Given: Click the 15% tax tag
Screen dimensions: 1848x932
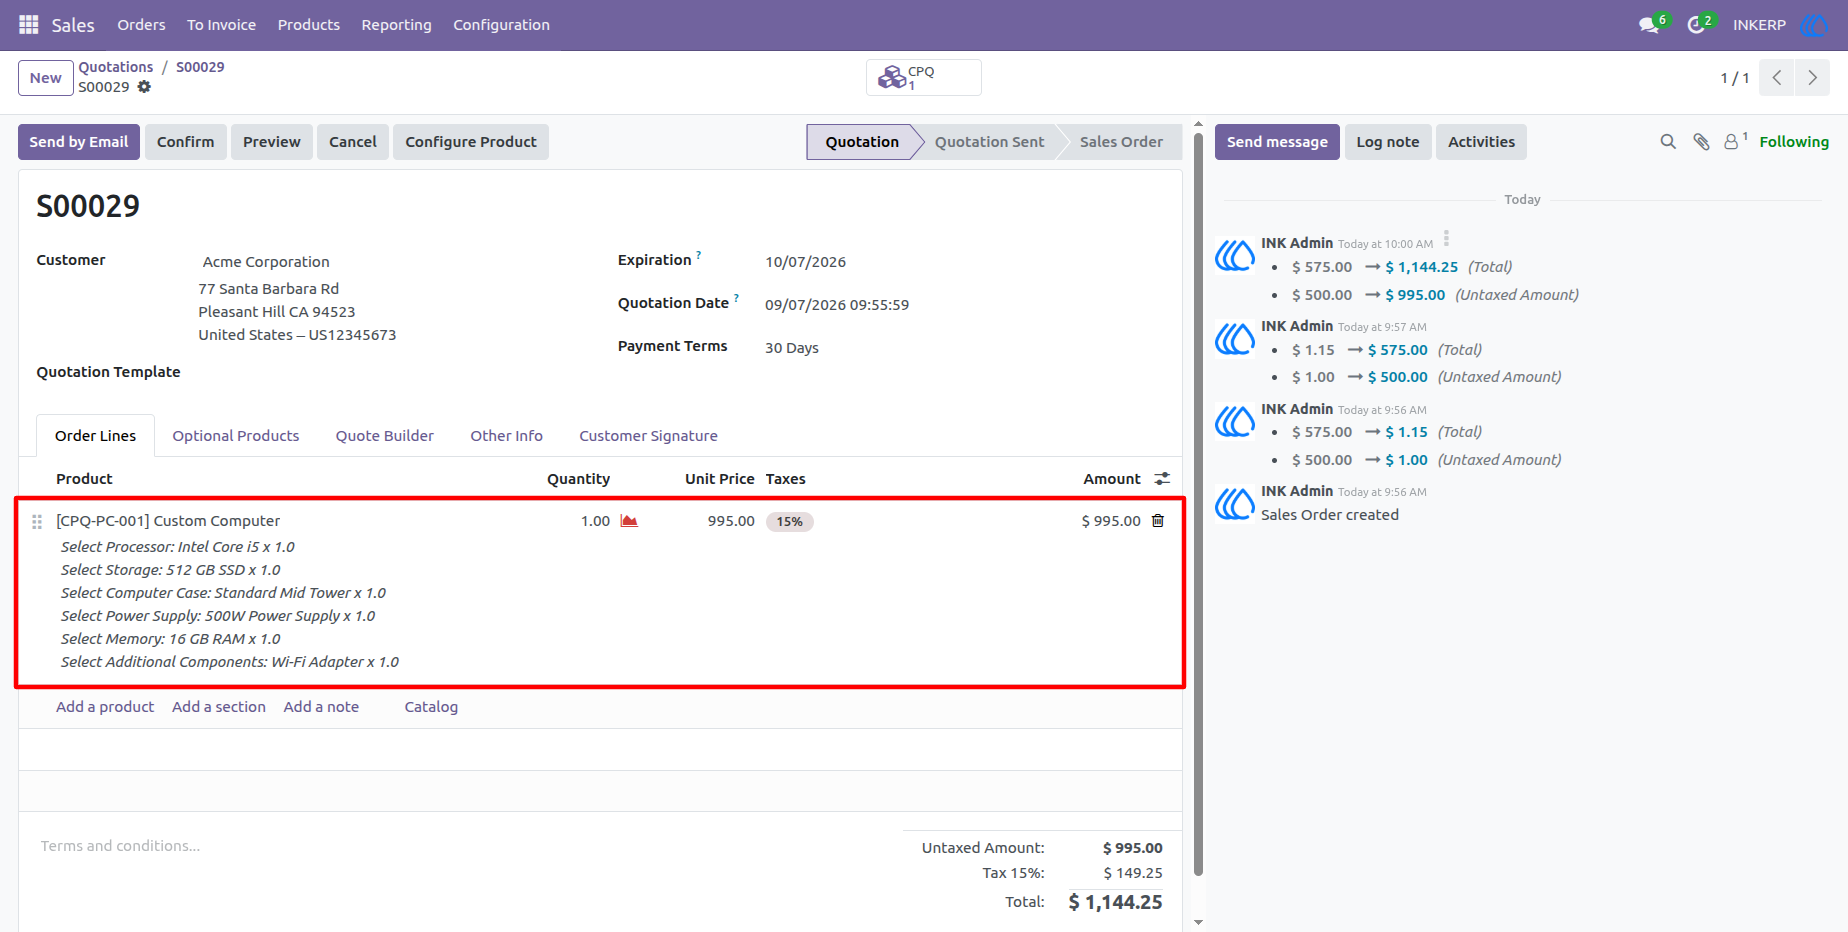Looking at the screenshot, I should click(790, 522).
